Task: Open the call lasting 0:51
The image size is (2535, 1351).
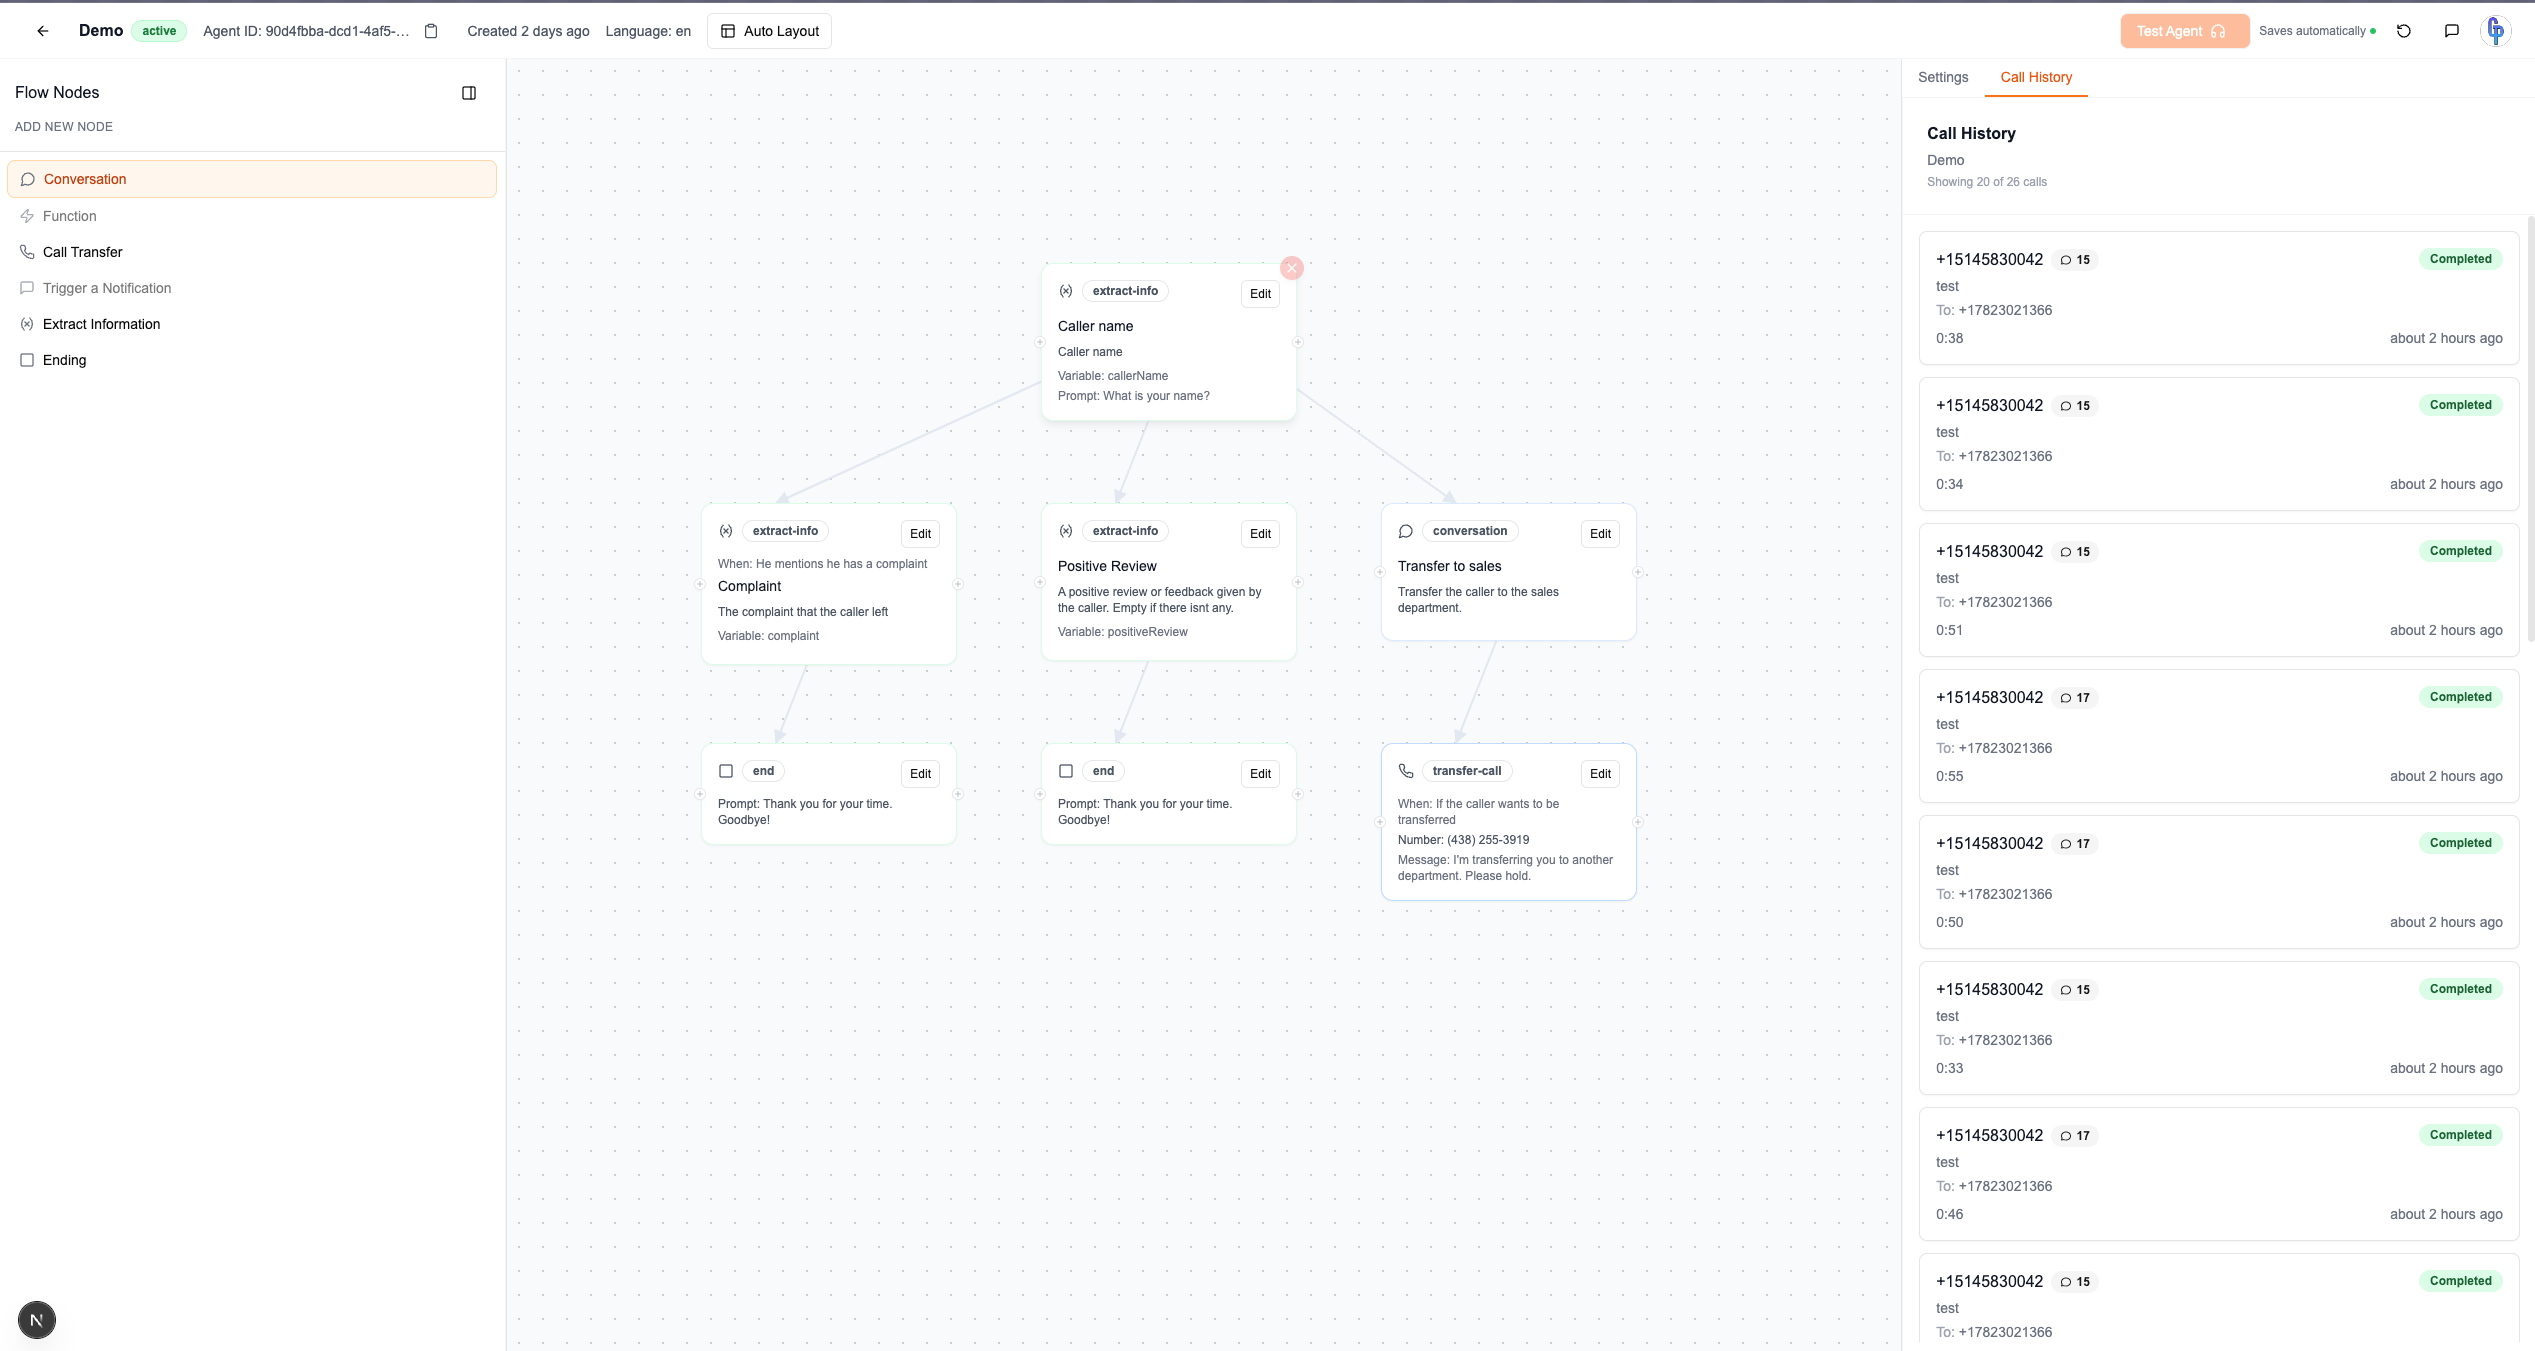Action: point(2218,590)
